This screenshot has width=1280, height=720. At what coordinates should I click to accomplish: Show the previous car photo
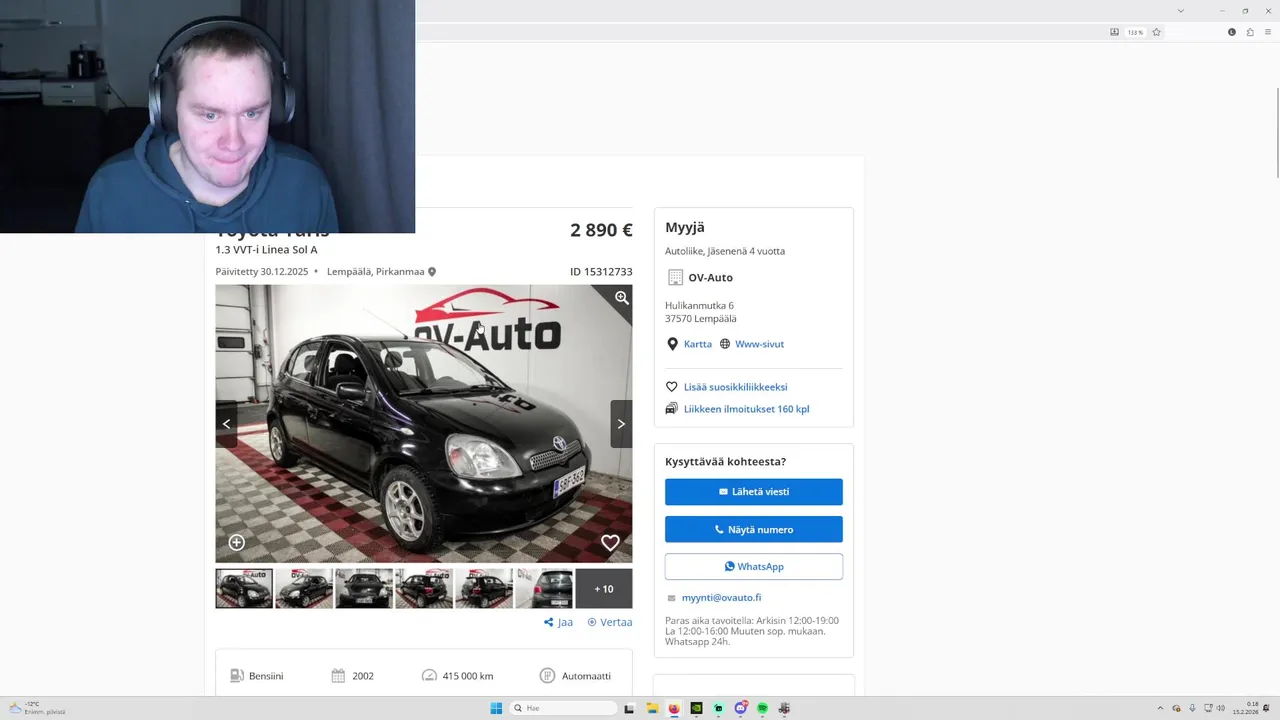(x=226, y=424)
